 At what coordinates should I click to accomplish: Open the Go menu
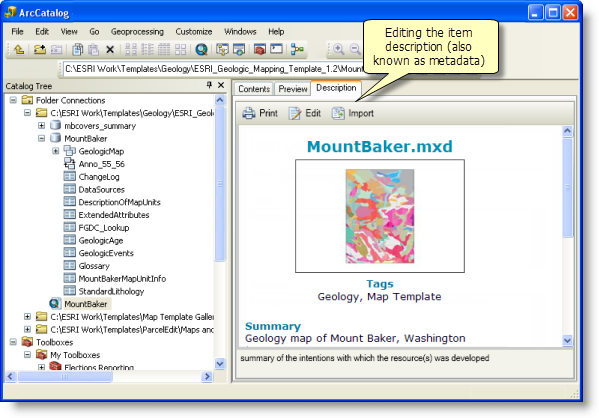tap(94, 32)
